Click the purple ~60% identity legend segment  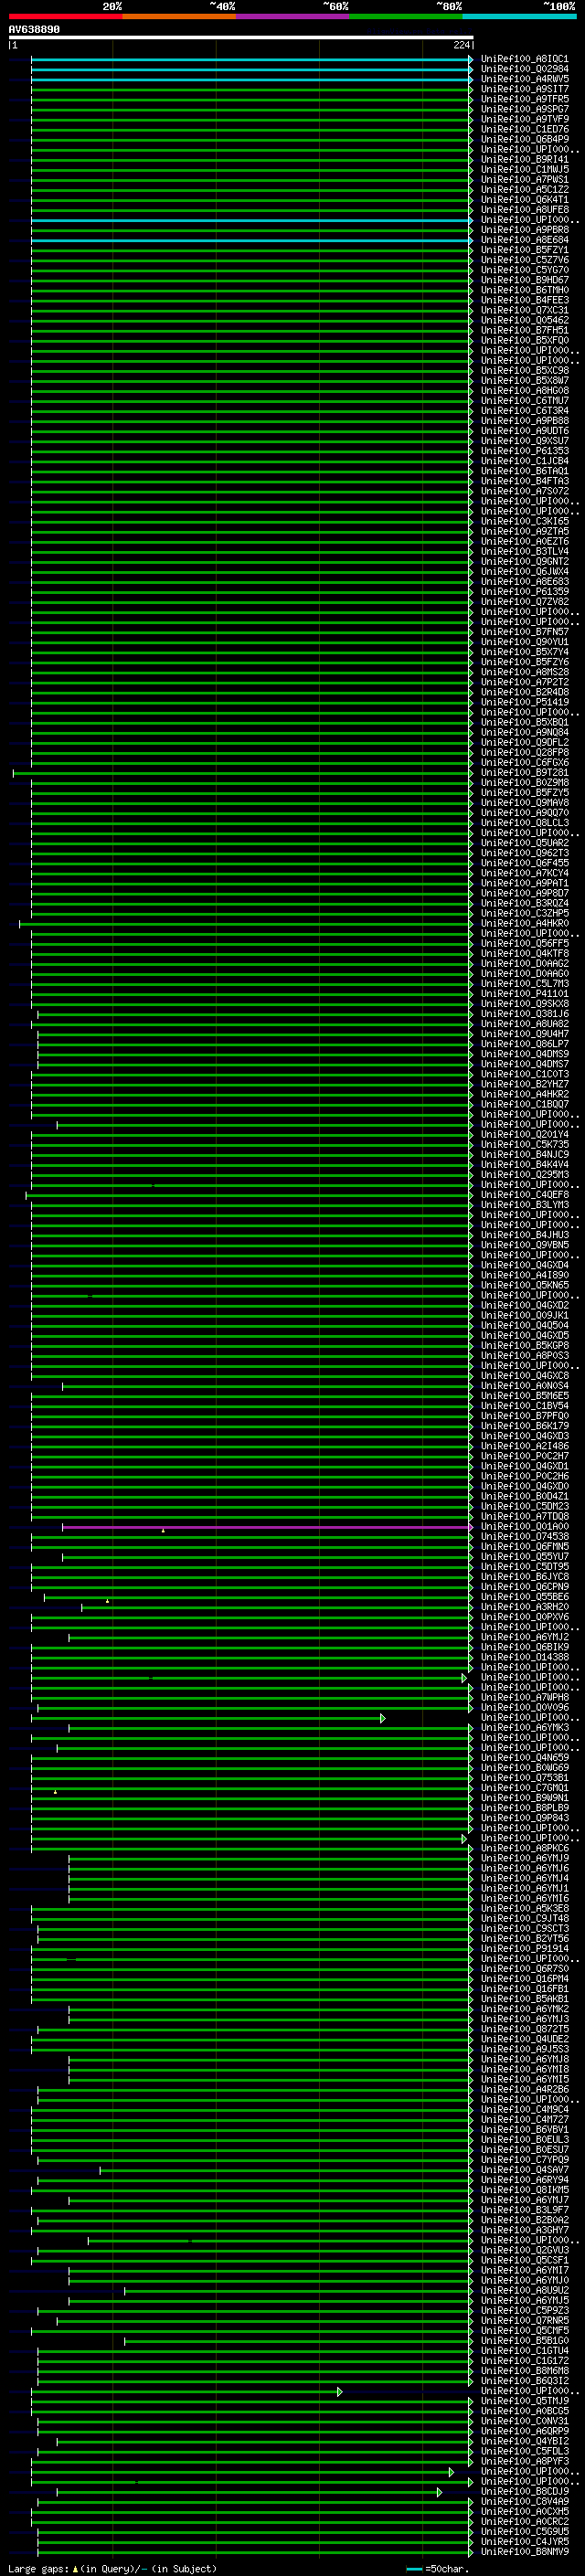point(293,16)
